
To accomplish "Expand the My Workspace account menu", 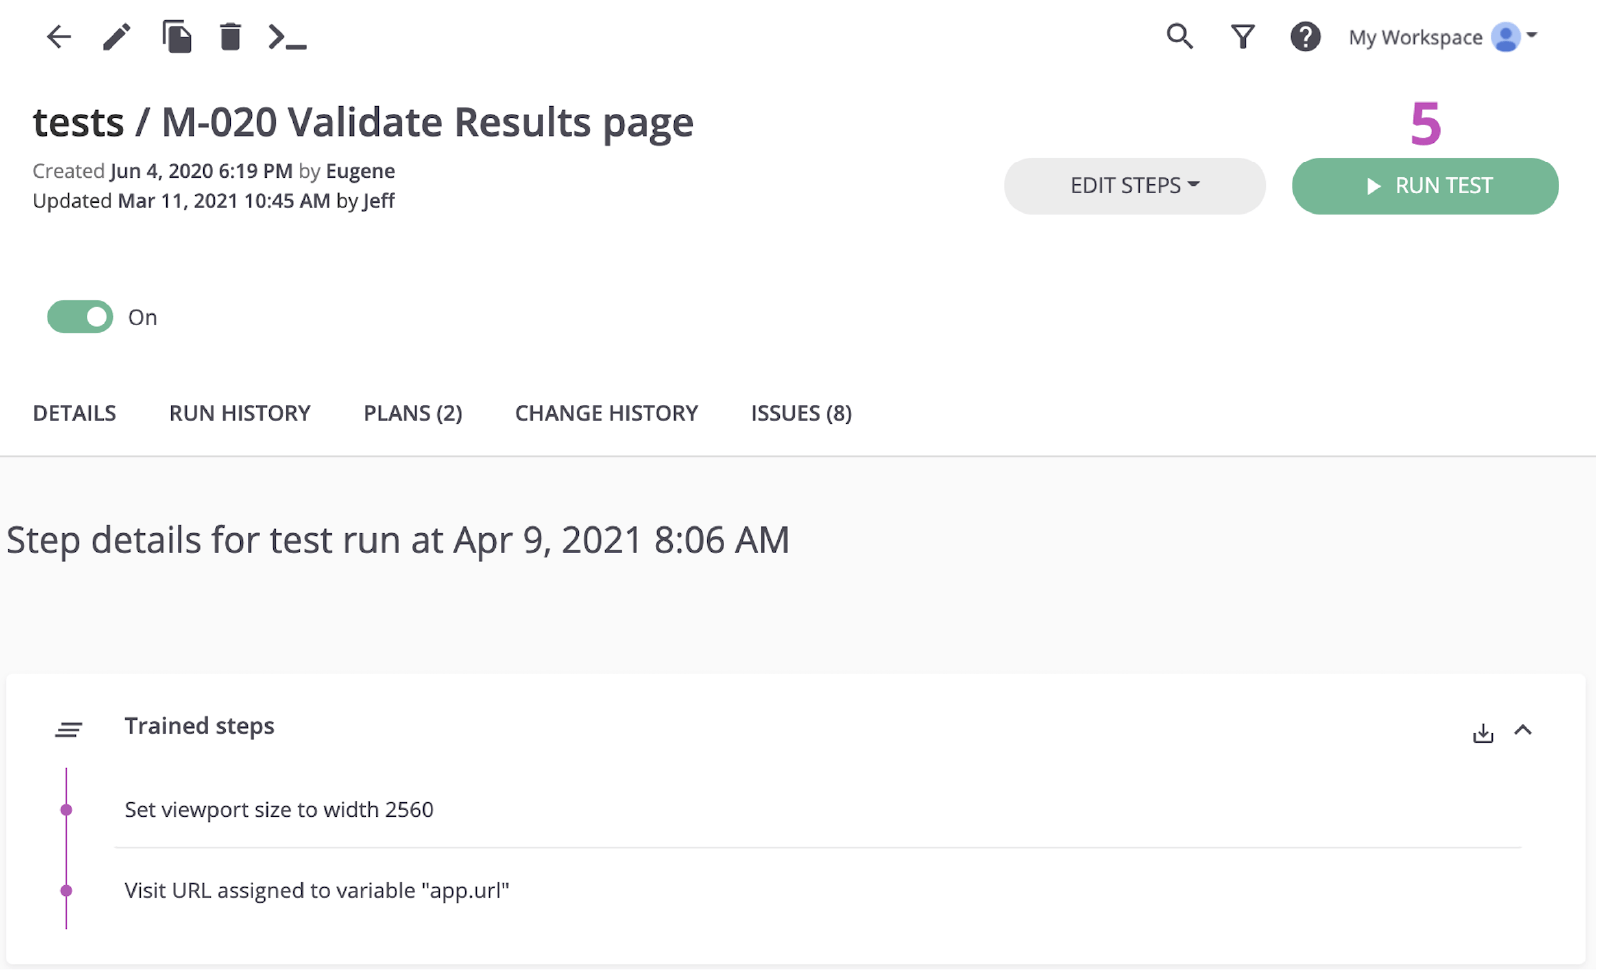I will 1441,37.
